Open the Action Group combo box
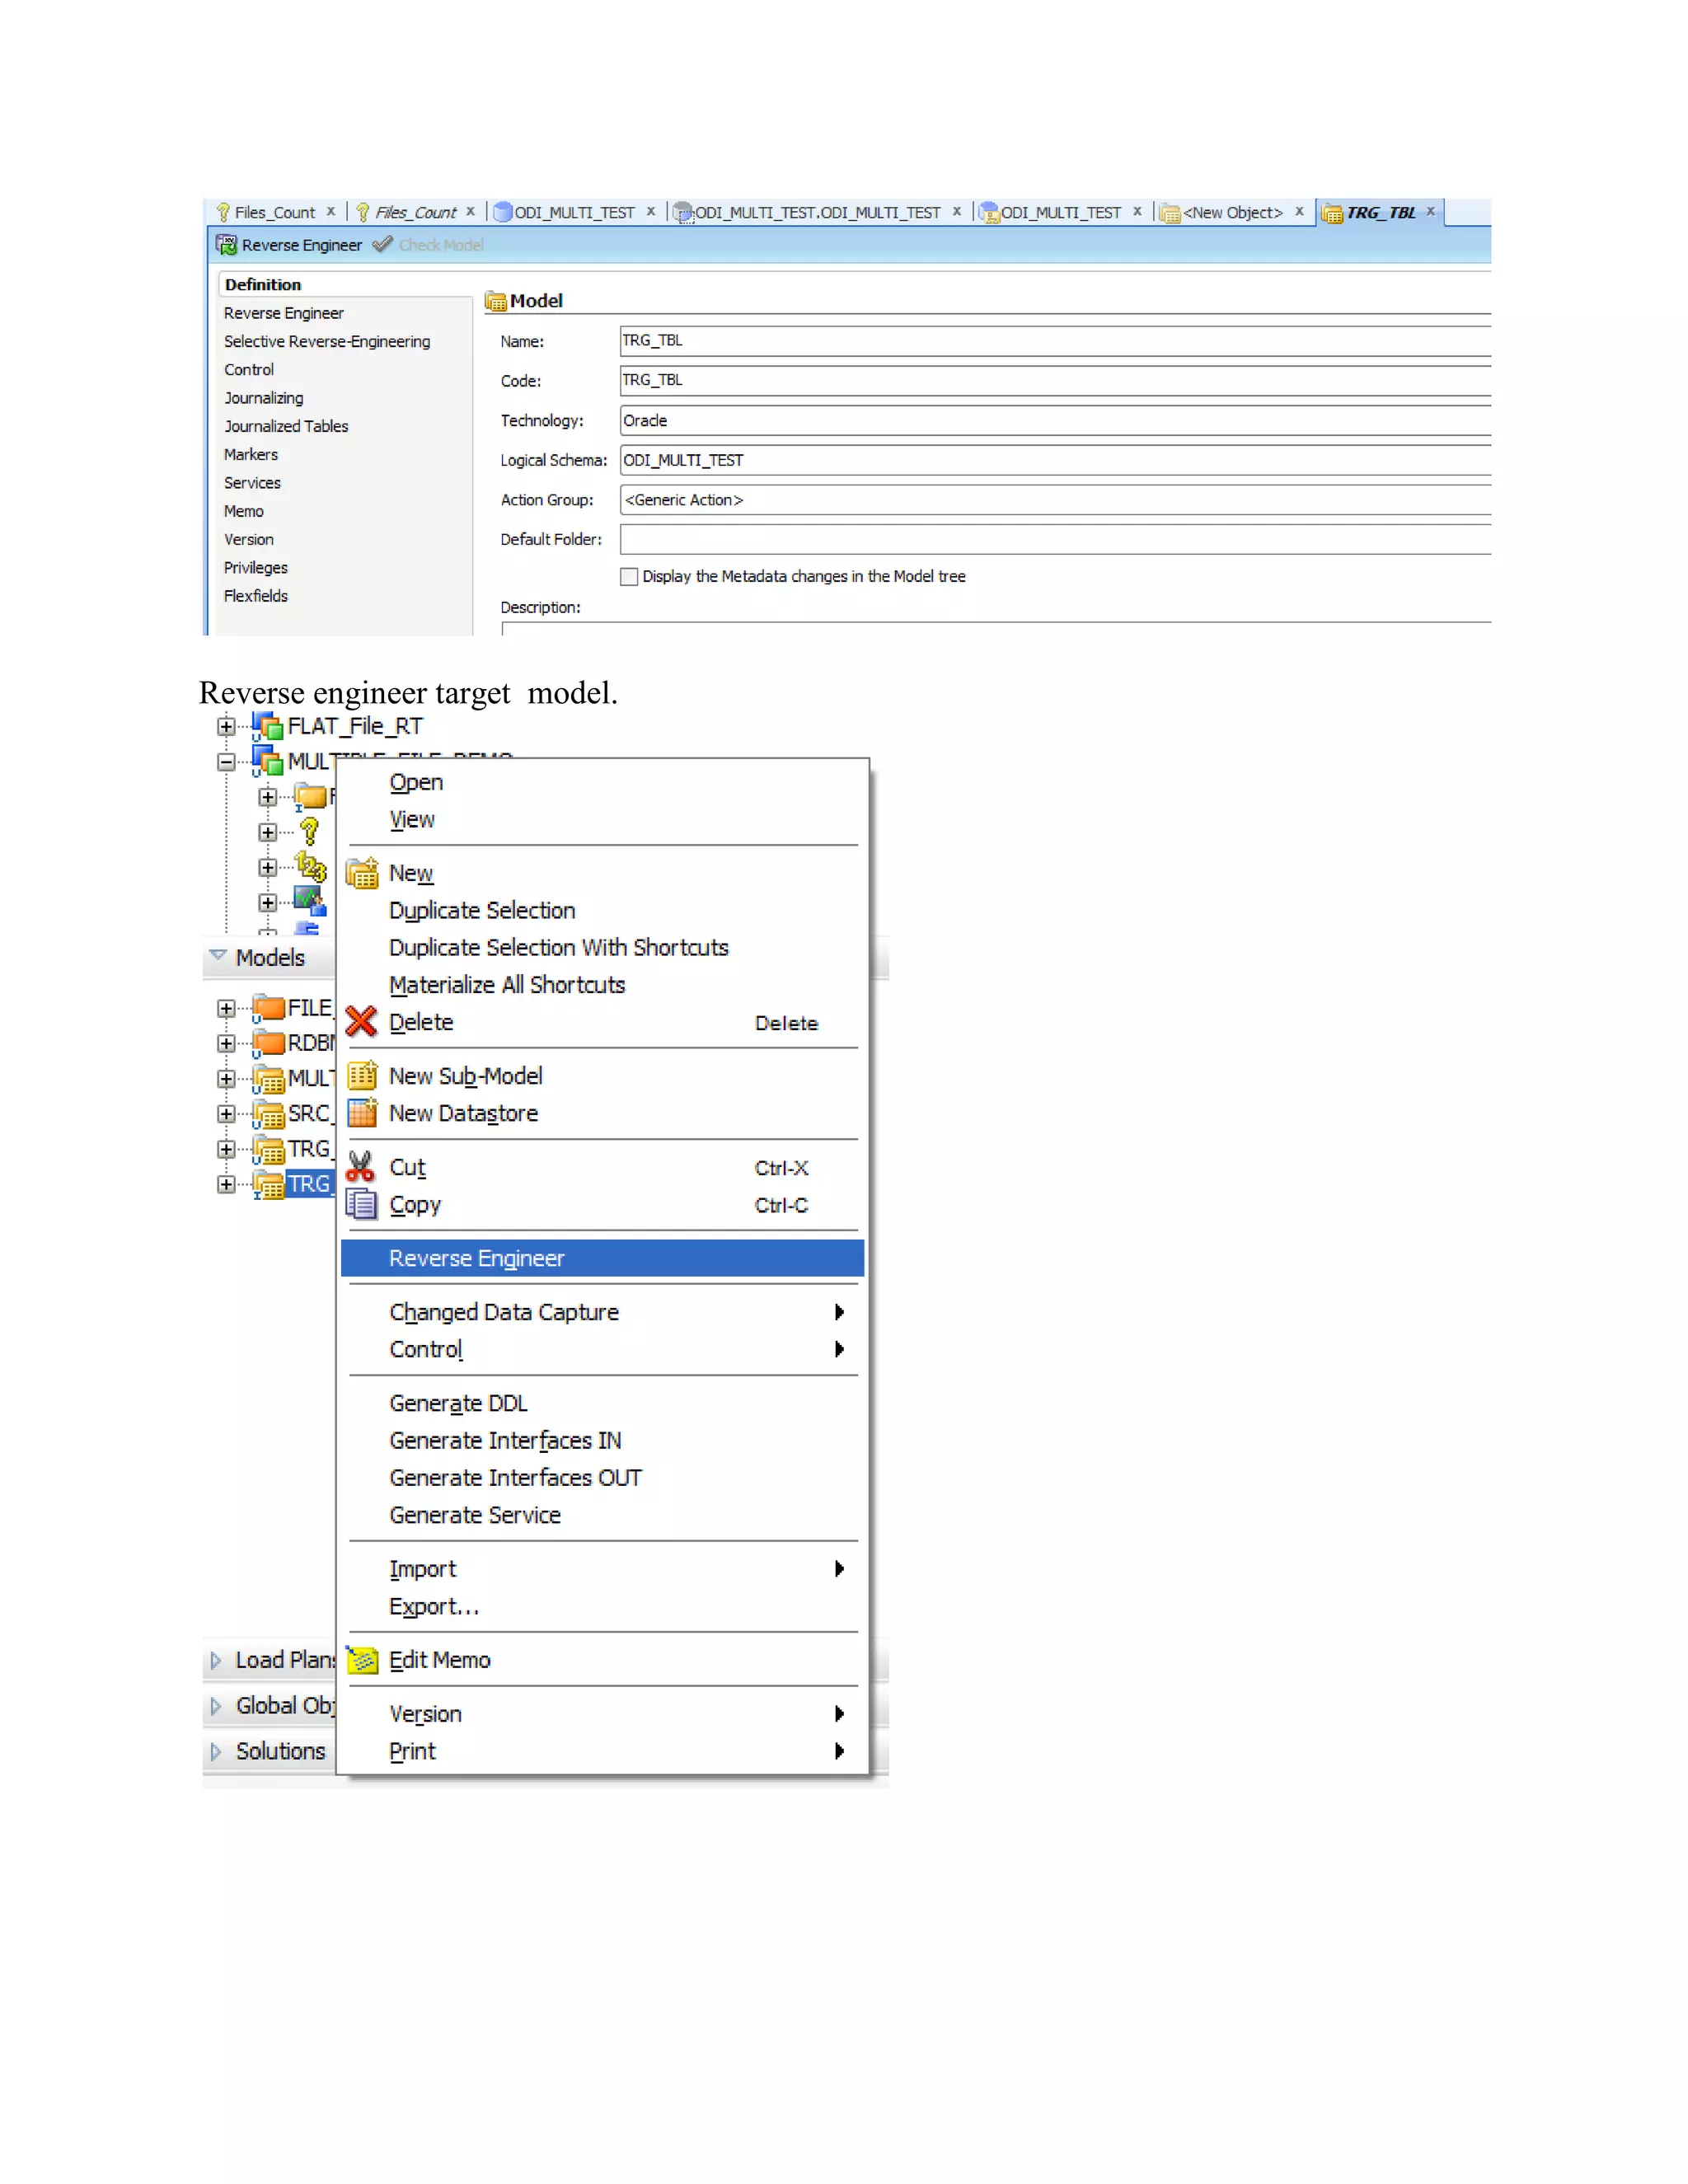This screenshot has width=1688, height=2184. (x=1050, y=500)
